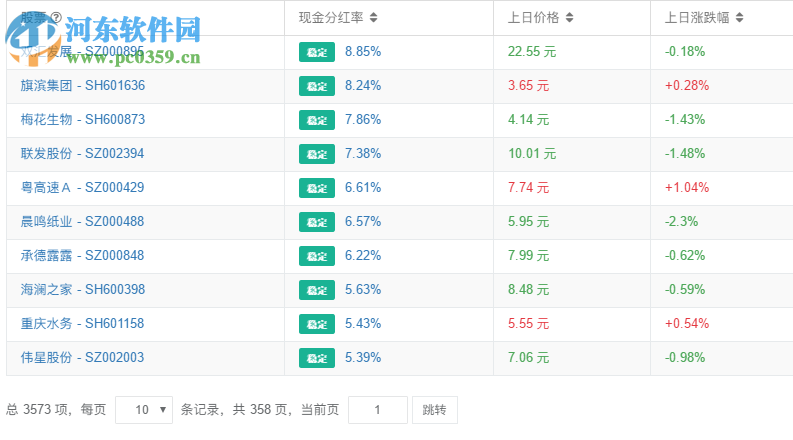Click price 7.74 元

(x=528, y=187)
